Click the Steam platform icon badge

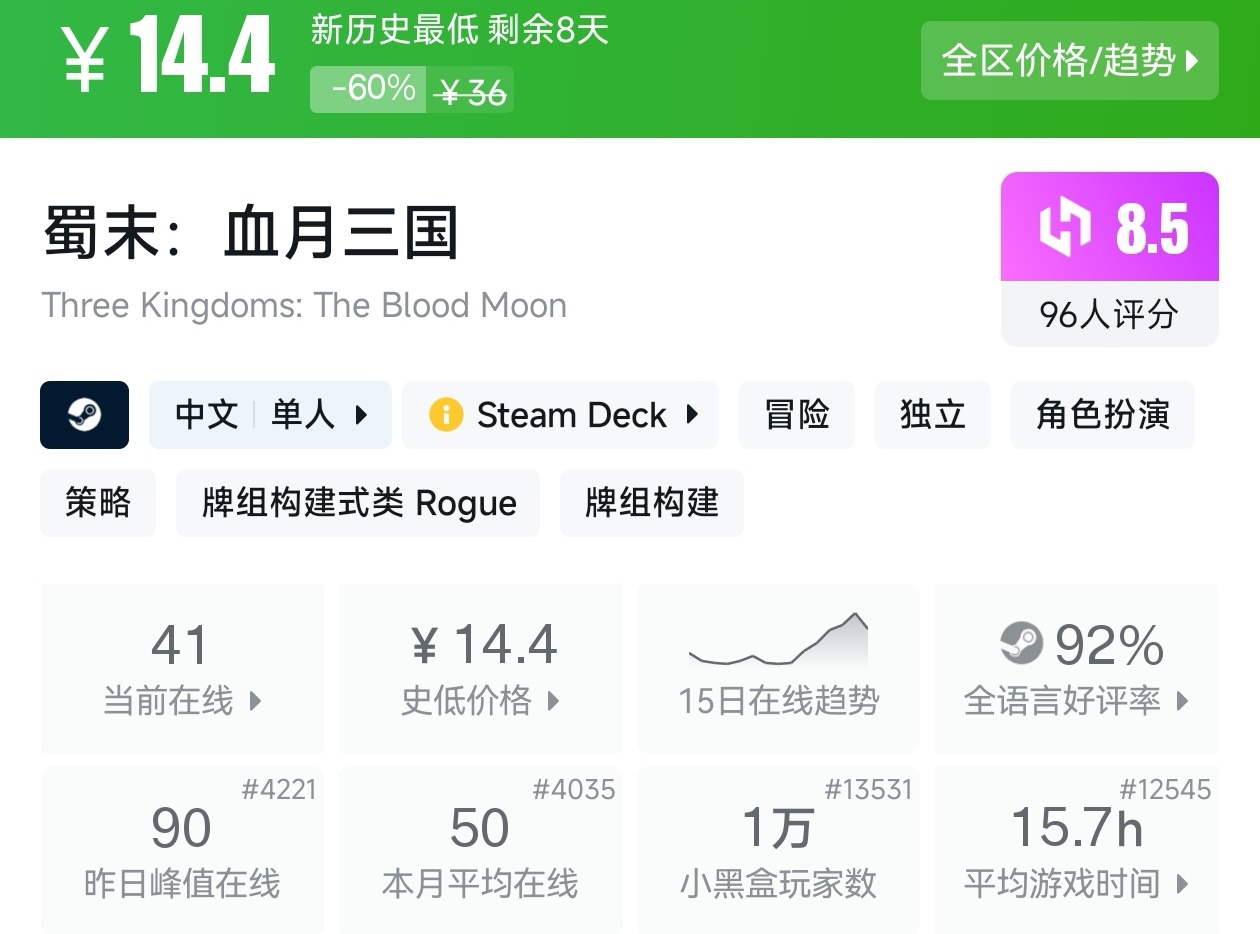click(x=84, y=415)
